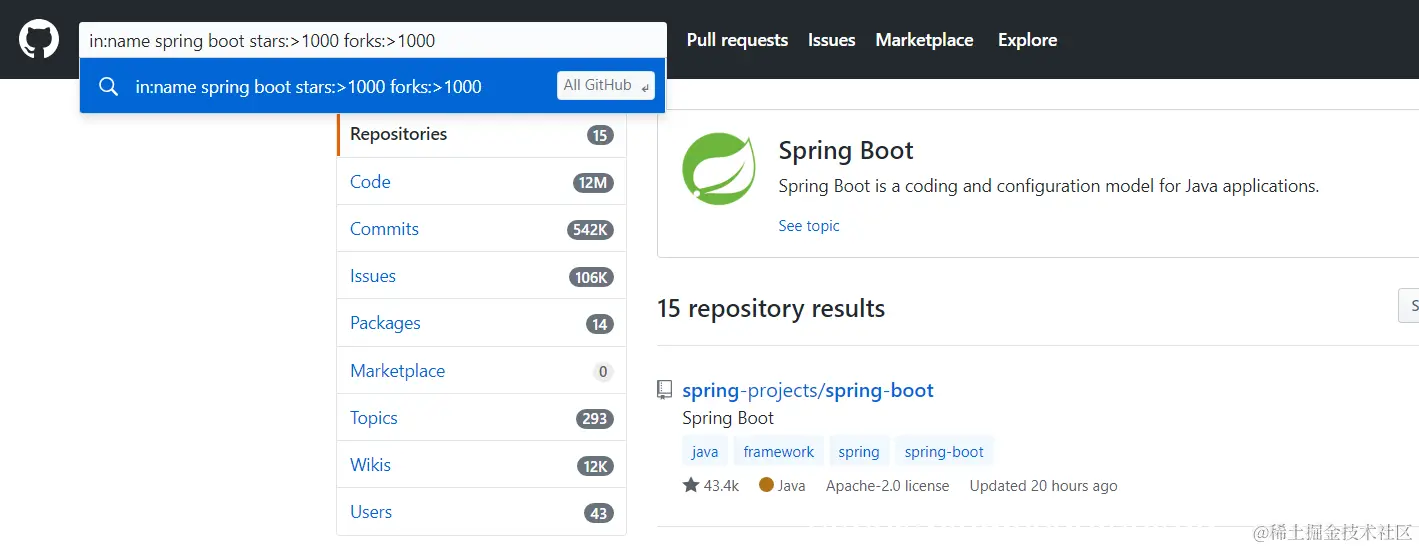Viewport: 1419px width, 549px height.
Task: Show Commits search results
Action: click(x=482, y=229)
